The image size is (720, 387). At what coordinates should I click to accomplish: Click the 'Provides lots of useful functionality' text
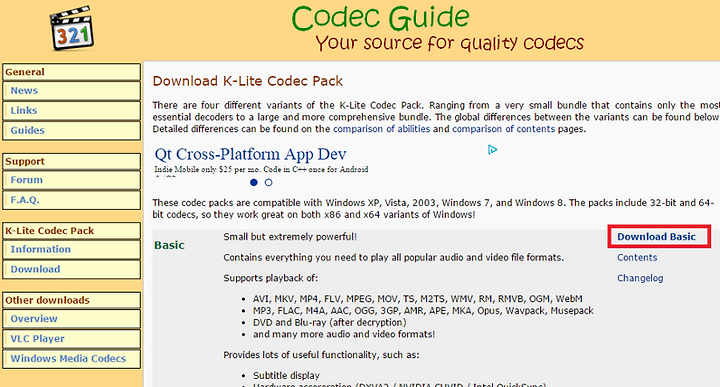coord(321,355)
